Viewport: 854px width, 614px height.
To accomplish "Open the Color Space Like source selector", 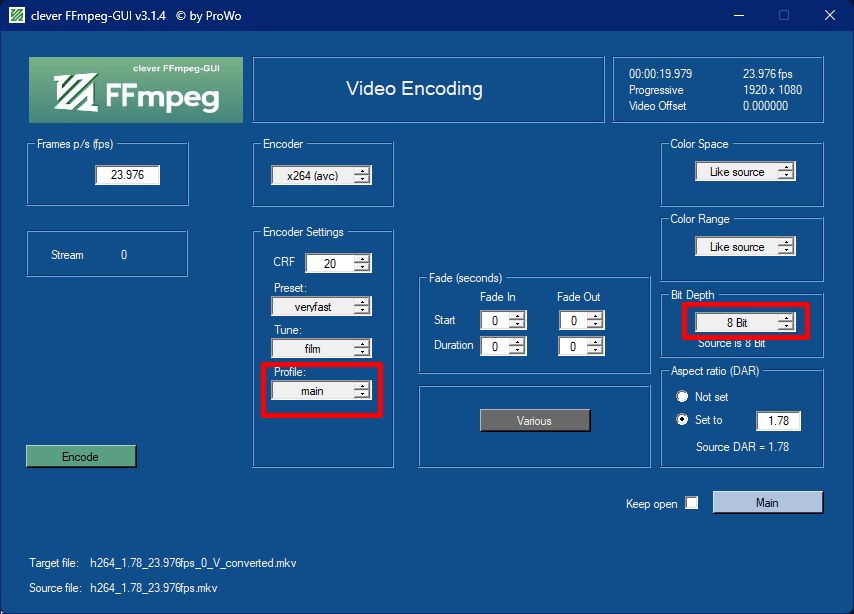I will click(x=745, y=172).
